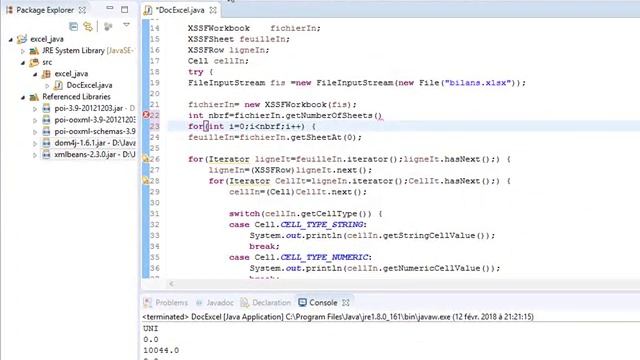This screenshot has width=640, height=360.
Task: Open the Problems tab
Action: coord(166,303)
